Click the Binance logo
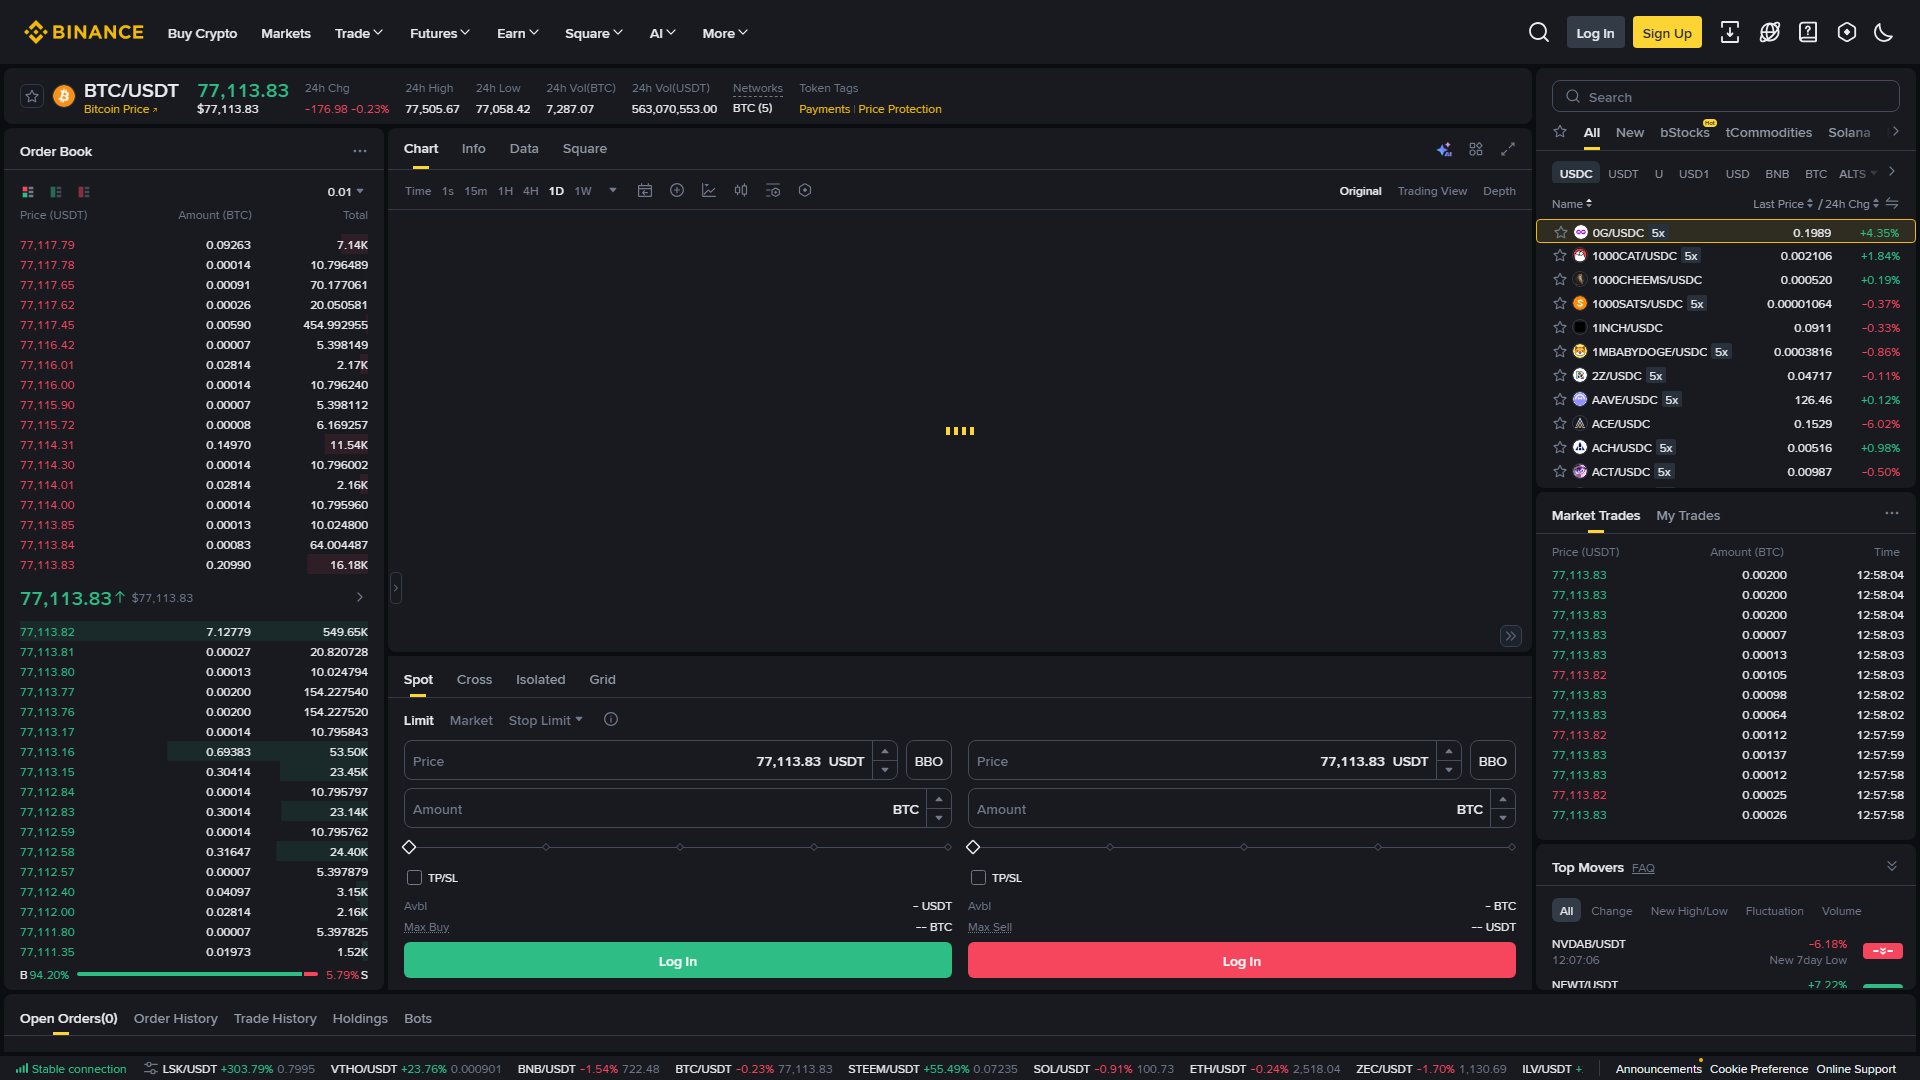Image resolution: width=1920 pixels, height=1080 pixels. tap(84, 33)
